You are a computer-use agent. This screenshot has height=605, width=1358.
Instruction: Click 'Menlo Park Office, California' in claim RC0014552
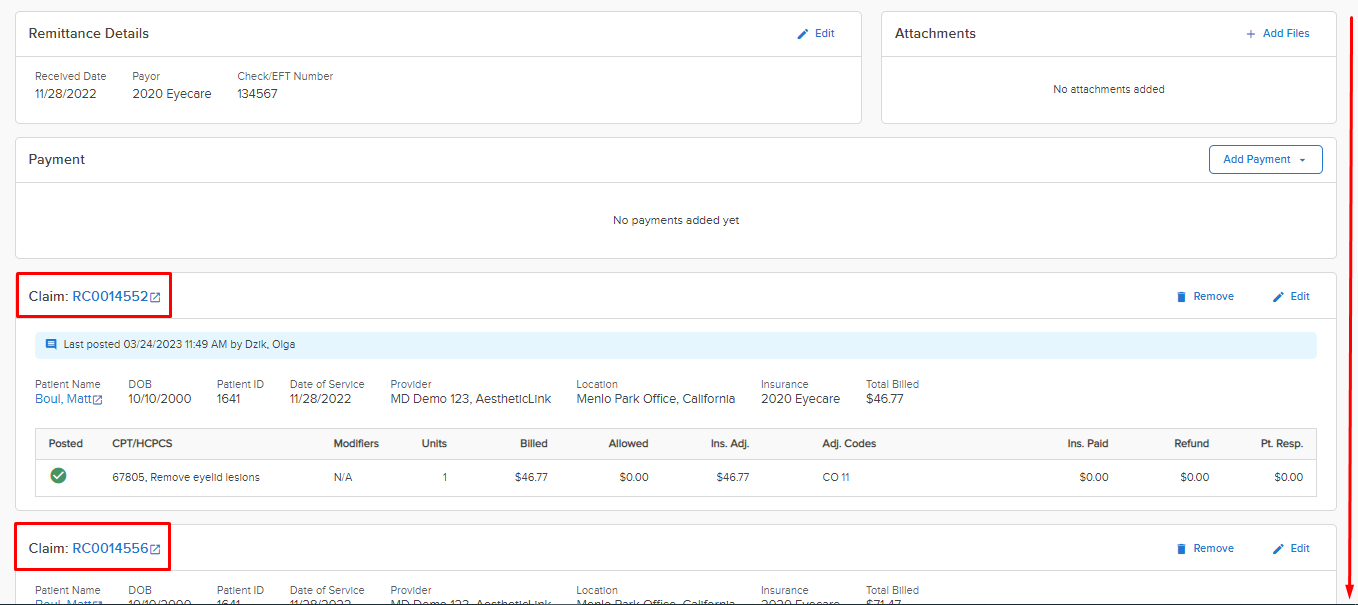[x=656, y=399]
